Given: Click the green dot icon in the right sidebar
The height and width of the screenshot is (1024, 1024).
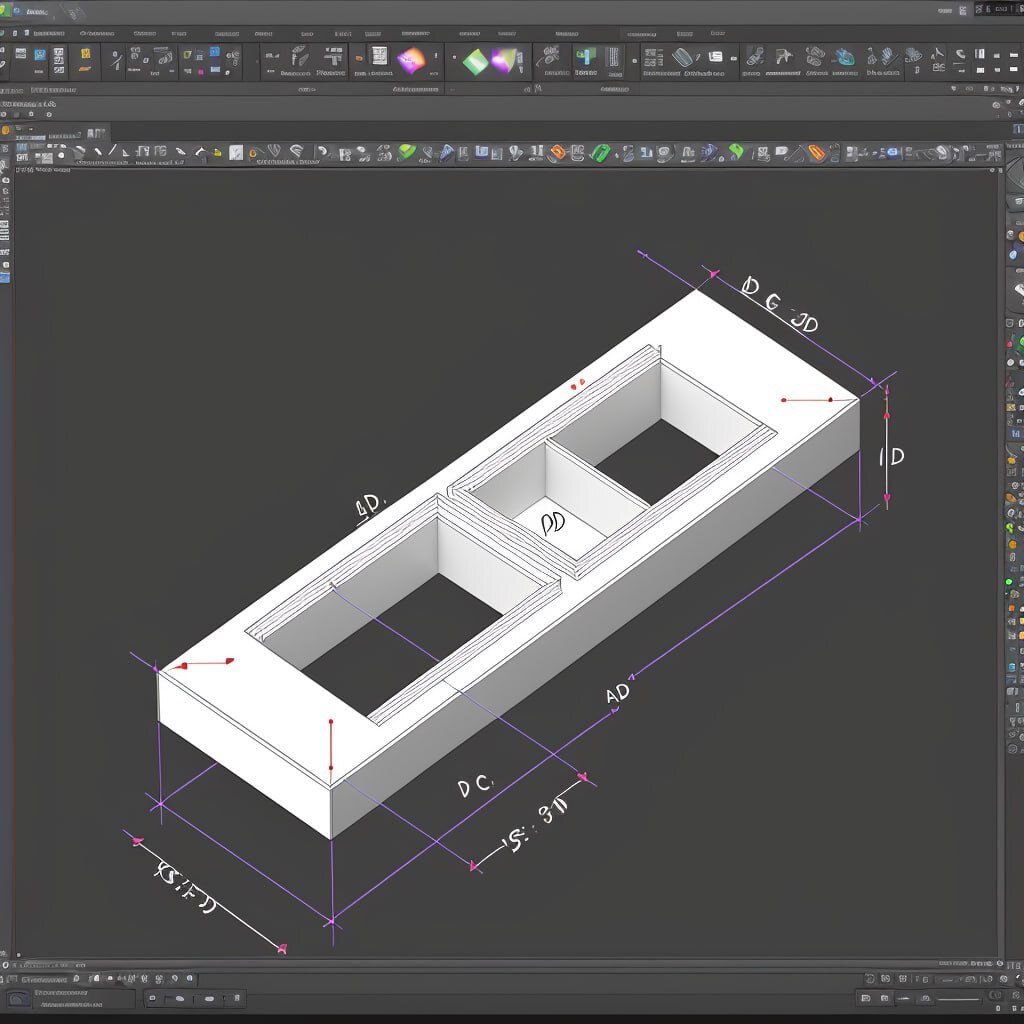Looking at the screenshot, I should click(1009, 581).
